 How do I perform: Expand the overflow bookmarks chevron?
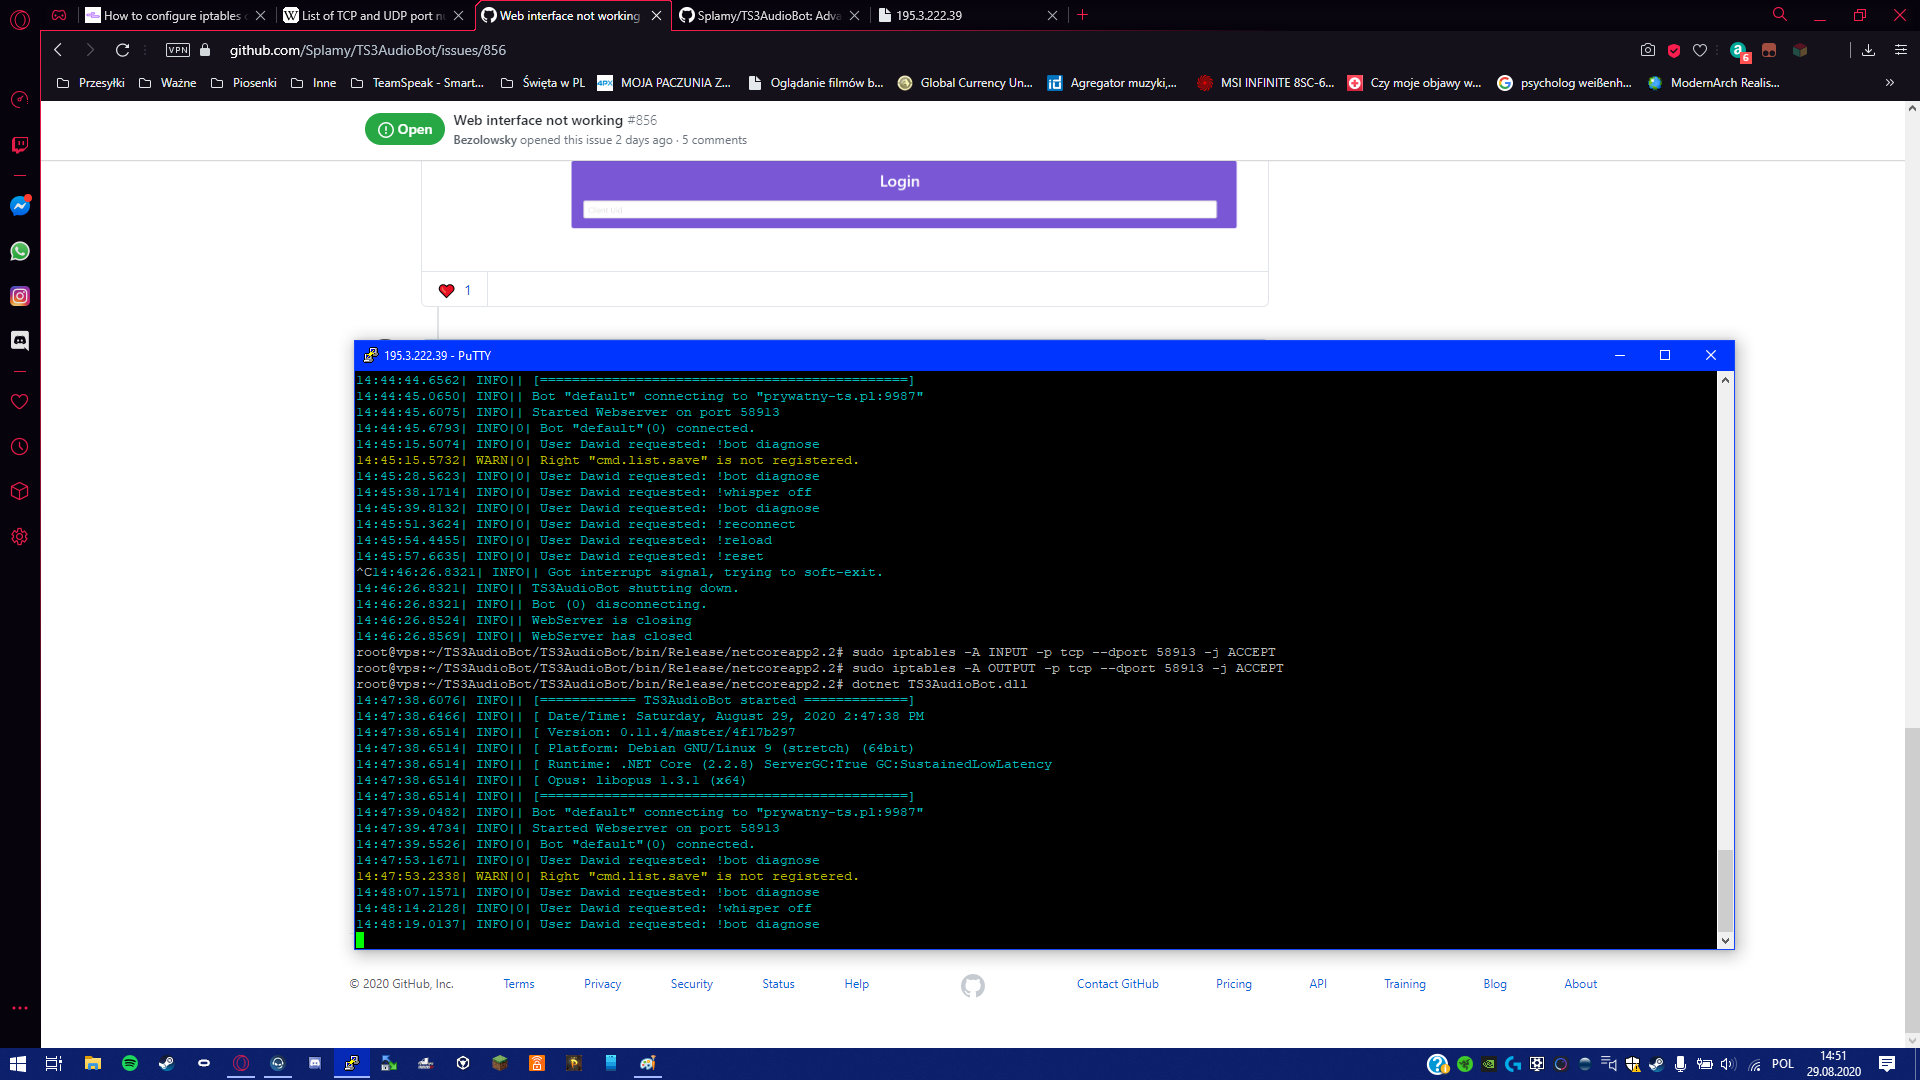pyautogui.click(x=1890, y=83)
